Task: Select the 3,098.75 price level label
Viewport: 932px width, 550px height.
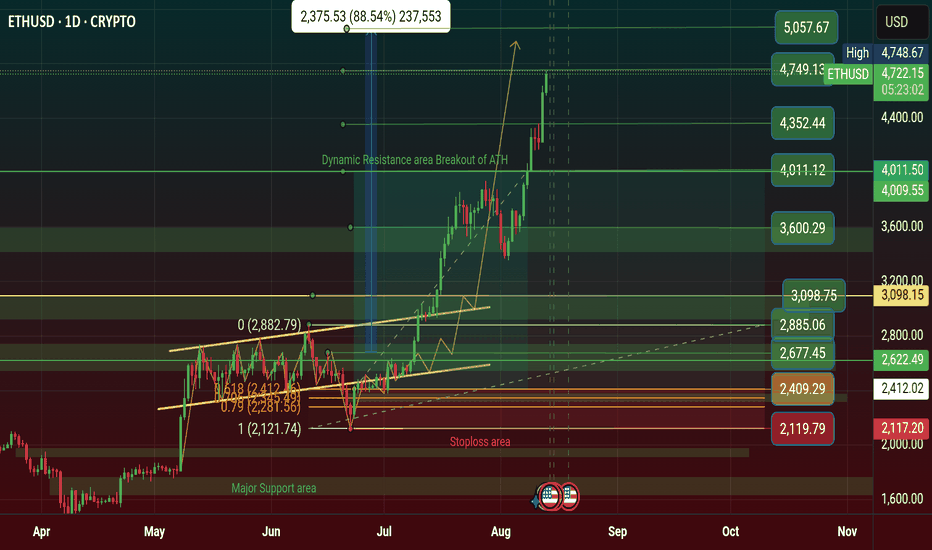Action: [x=814, y=296]
